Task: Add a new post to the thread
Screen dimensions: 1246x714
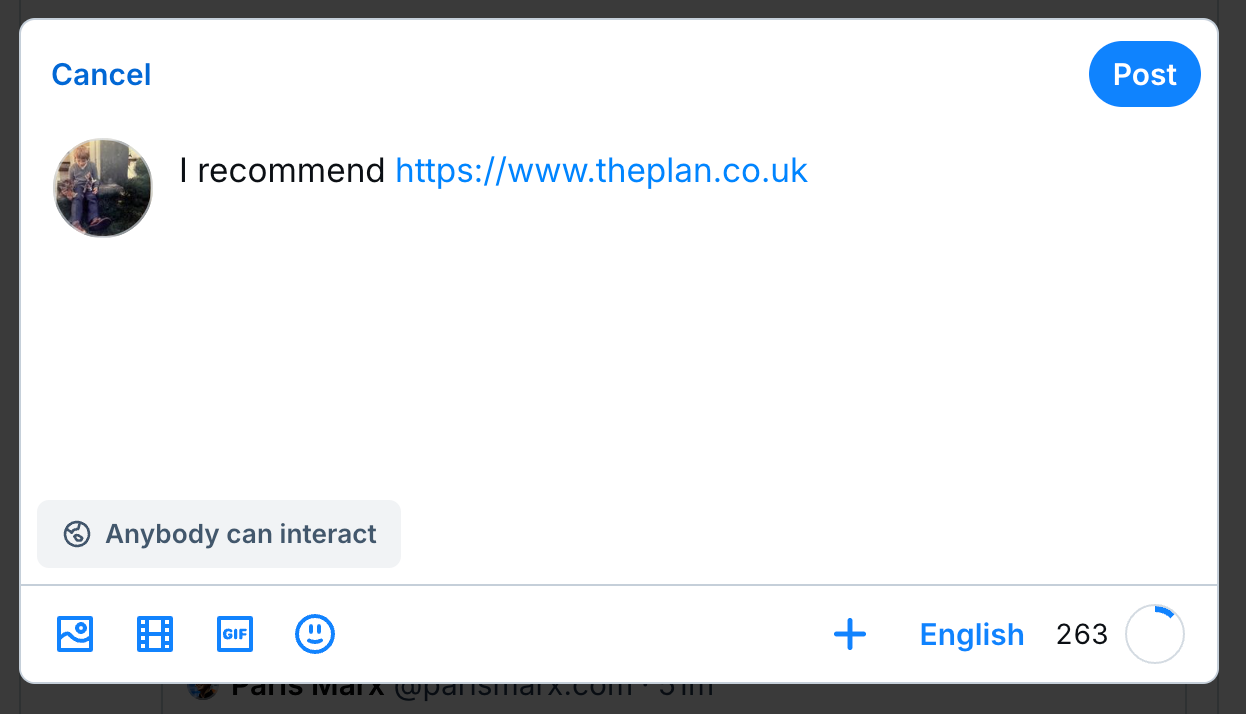Action: [850, 634]
